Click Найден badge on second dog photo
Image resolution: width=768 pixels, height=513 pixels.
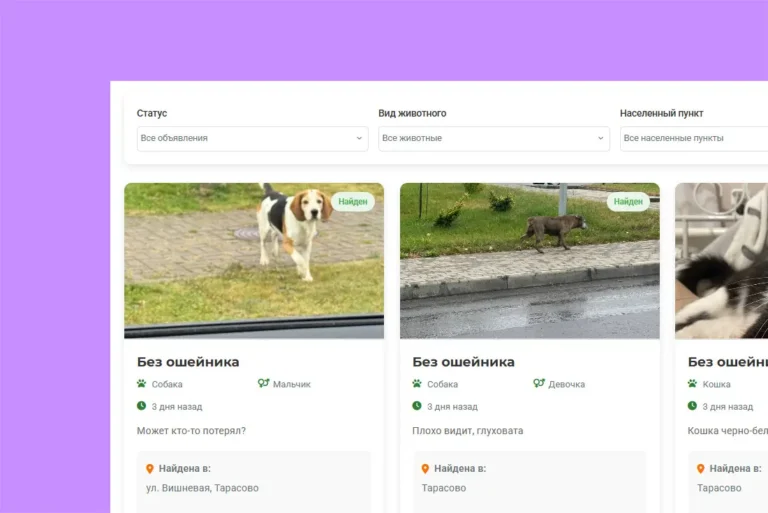click(x=628, y=201)
